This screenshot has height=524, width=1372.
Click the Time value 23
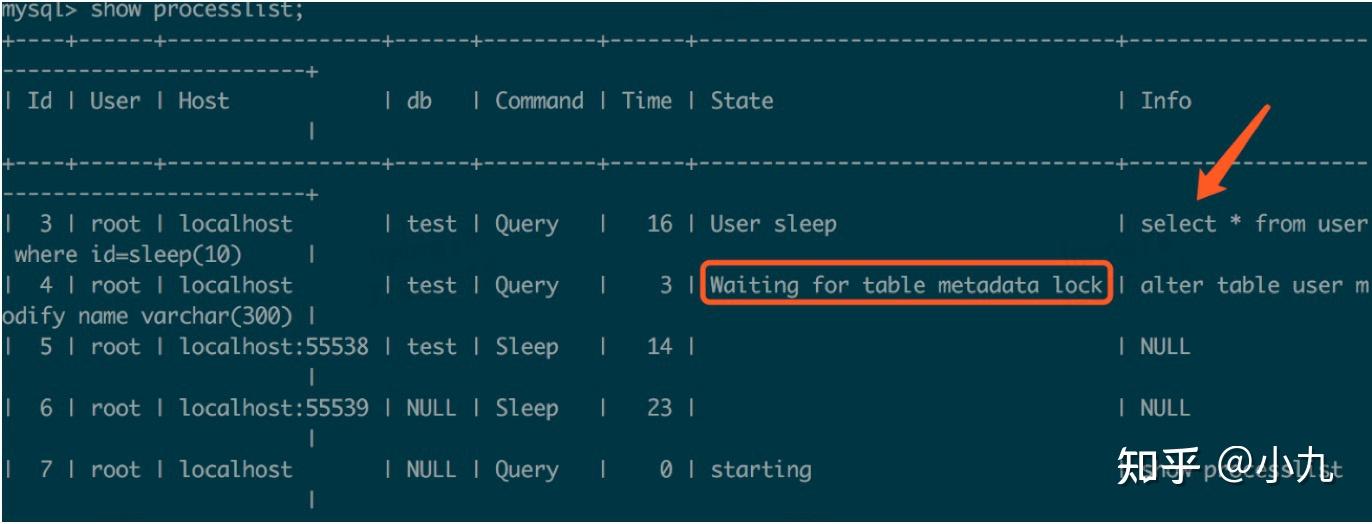659,407
